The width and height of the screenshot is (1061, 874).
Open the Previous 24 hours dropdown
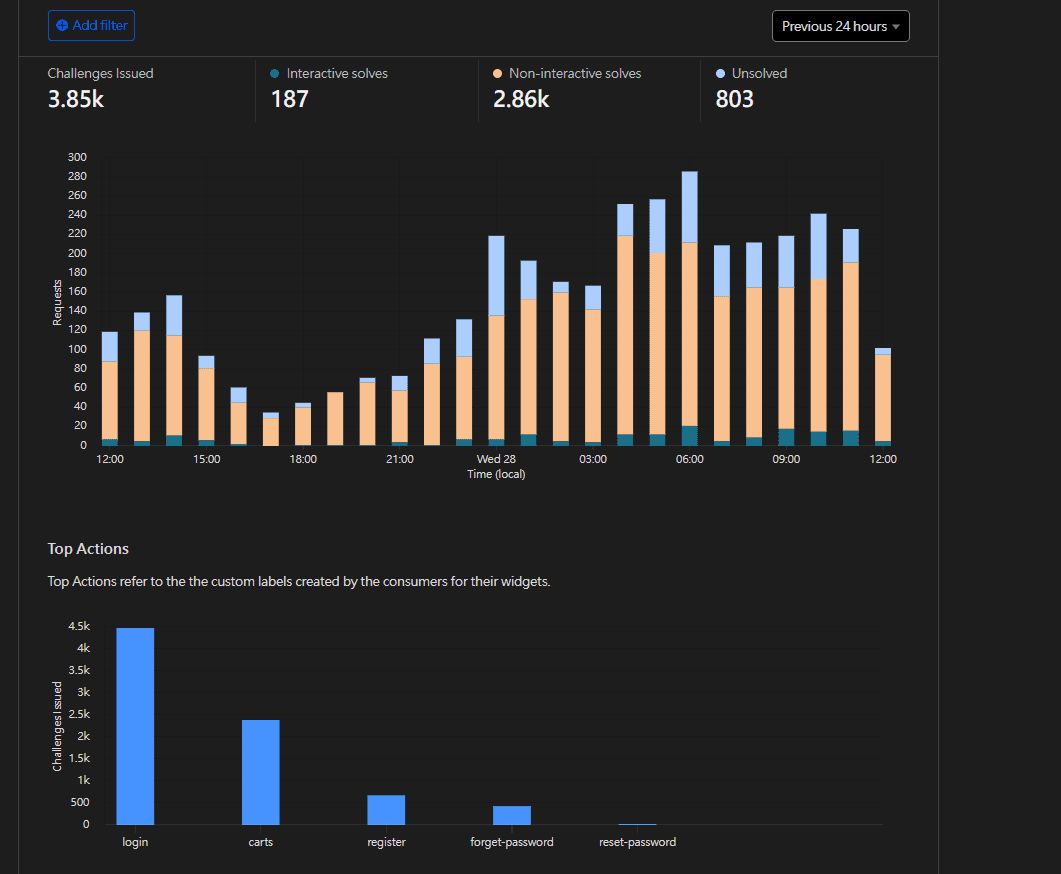pos(840,27)
